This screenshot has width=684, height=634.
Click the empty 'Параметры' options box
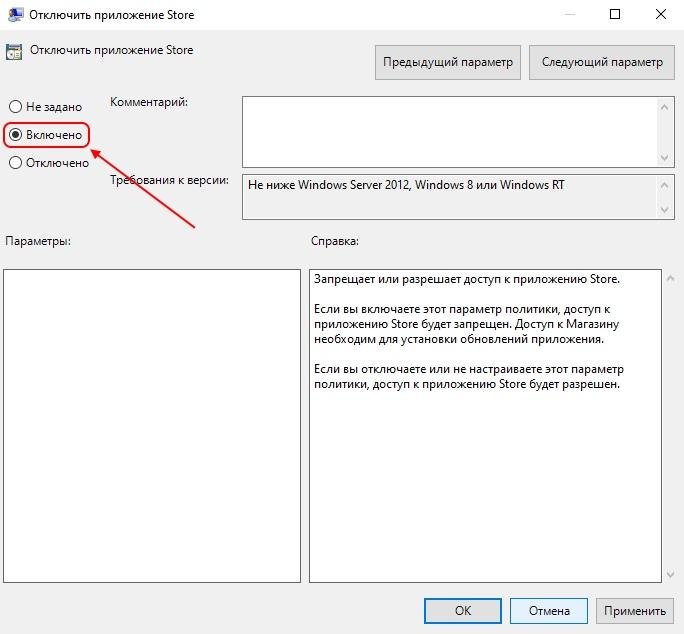(152, 426)
